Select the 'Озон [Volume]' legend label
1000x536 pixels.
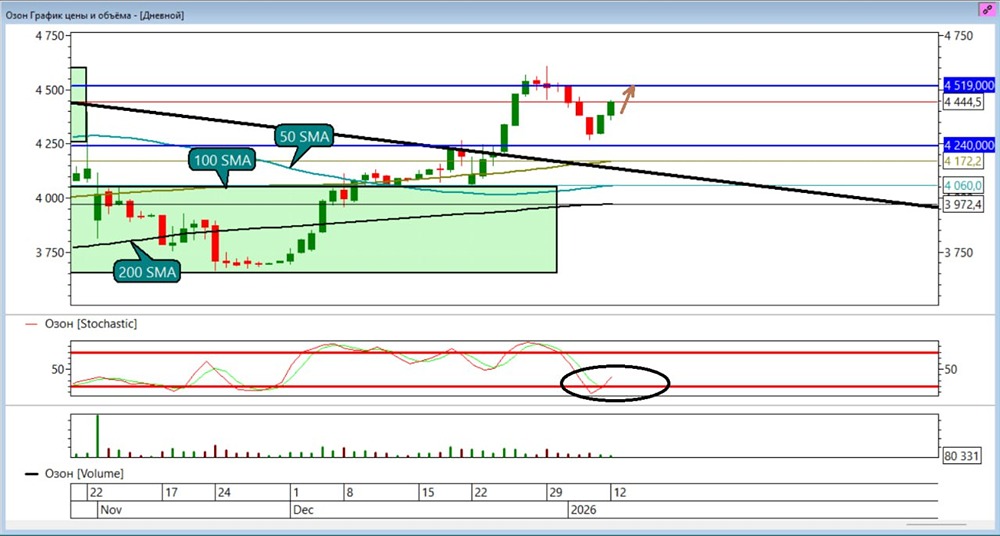84,473
